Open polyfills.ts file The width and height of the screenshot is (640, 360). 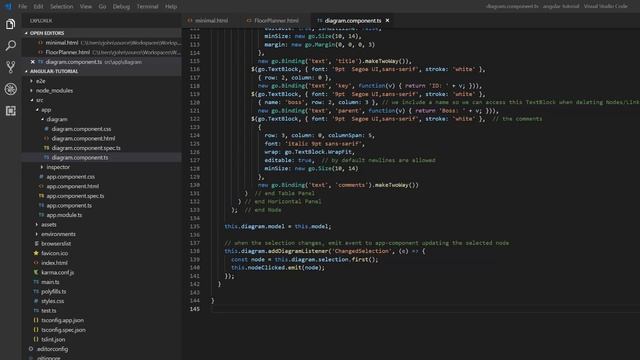pos(53,291)
